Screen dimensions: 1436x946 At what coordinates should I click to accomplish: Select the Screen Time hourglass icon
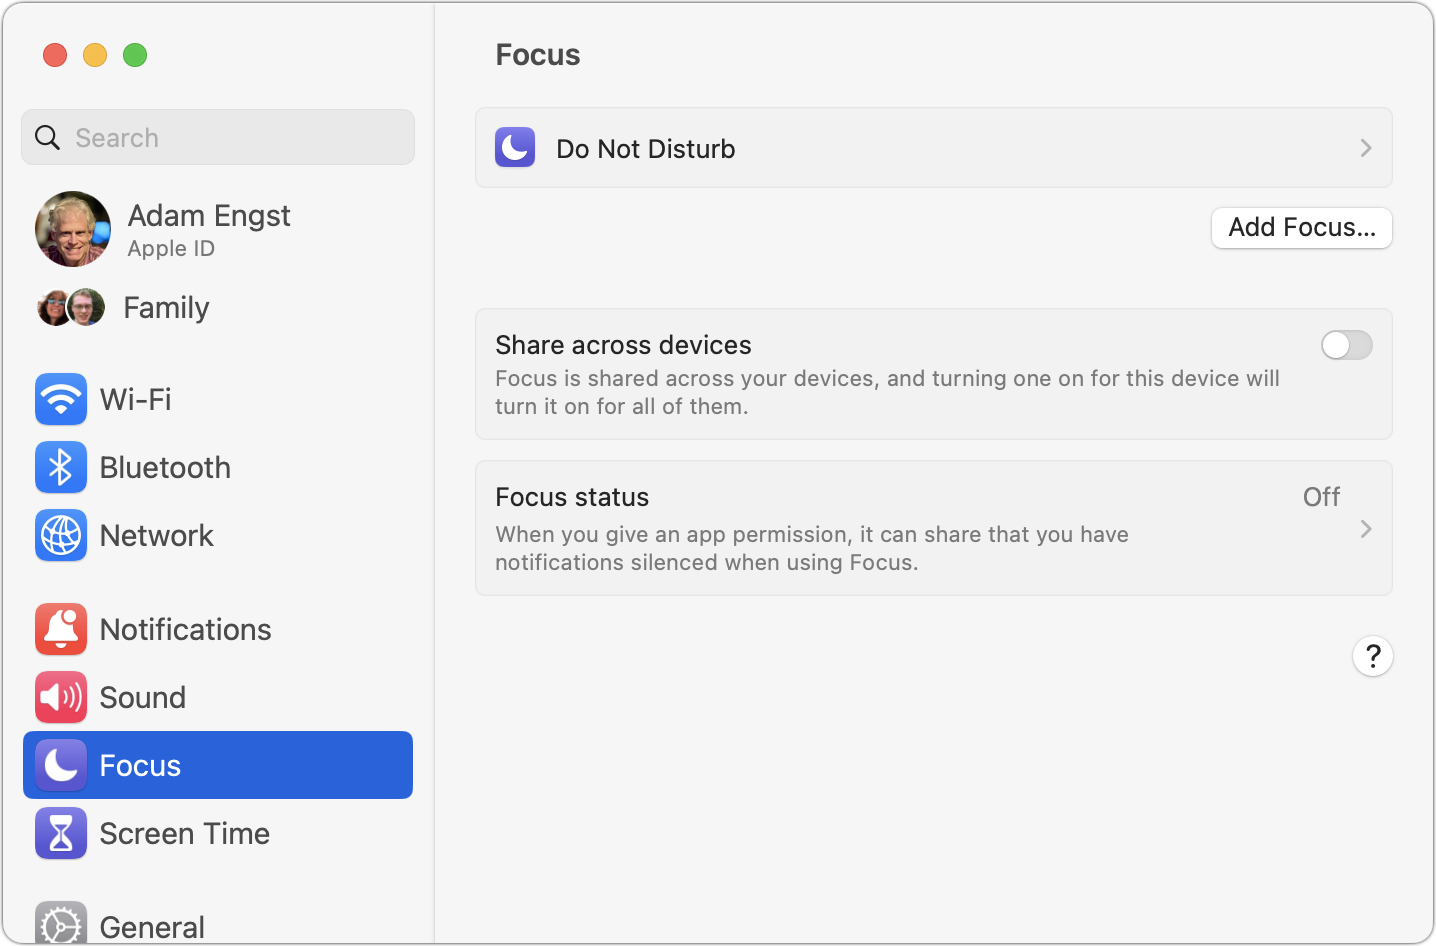tap(61, 833)
